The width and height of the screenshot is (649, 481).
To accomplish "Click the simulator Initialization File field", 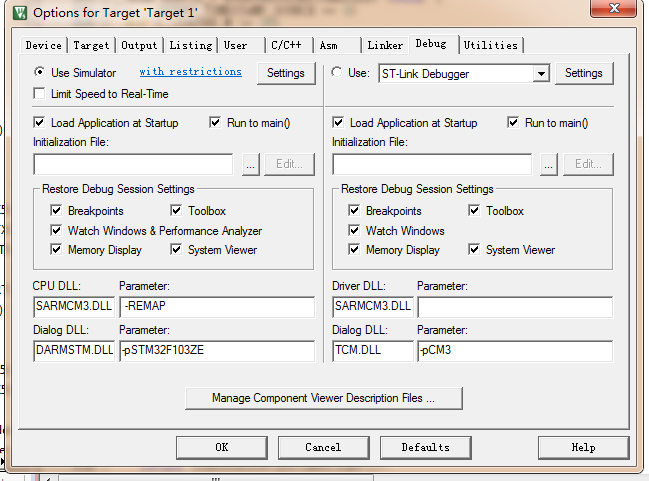I will pyautogui.click(x=133, y=164).
